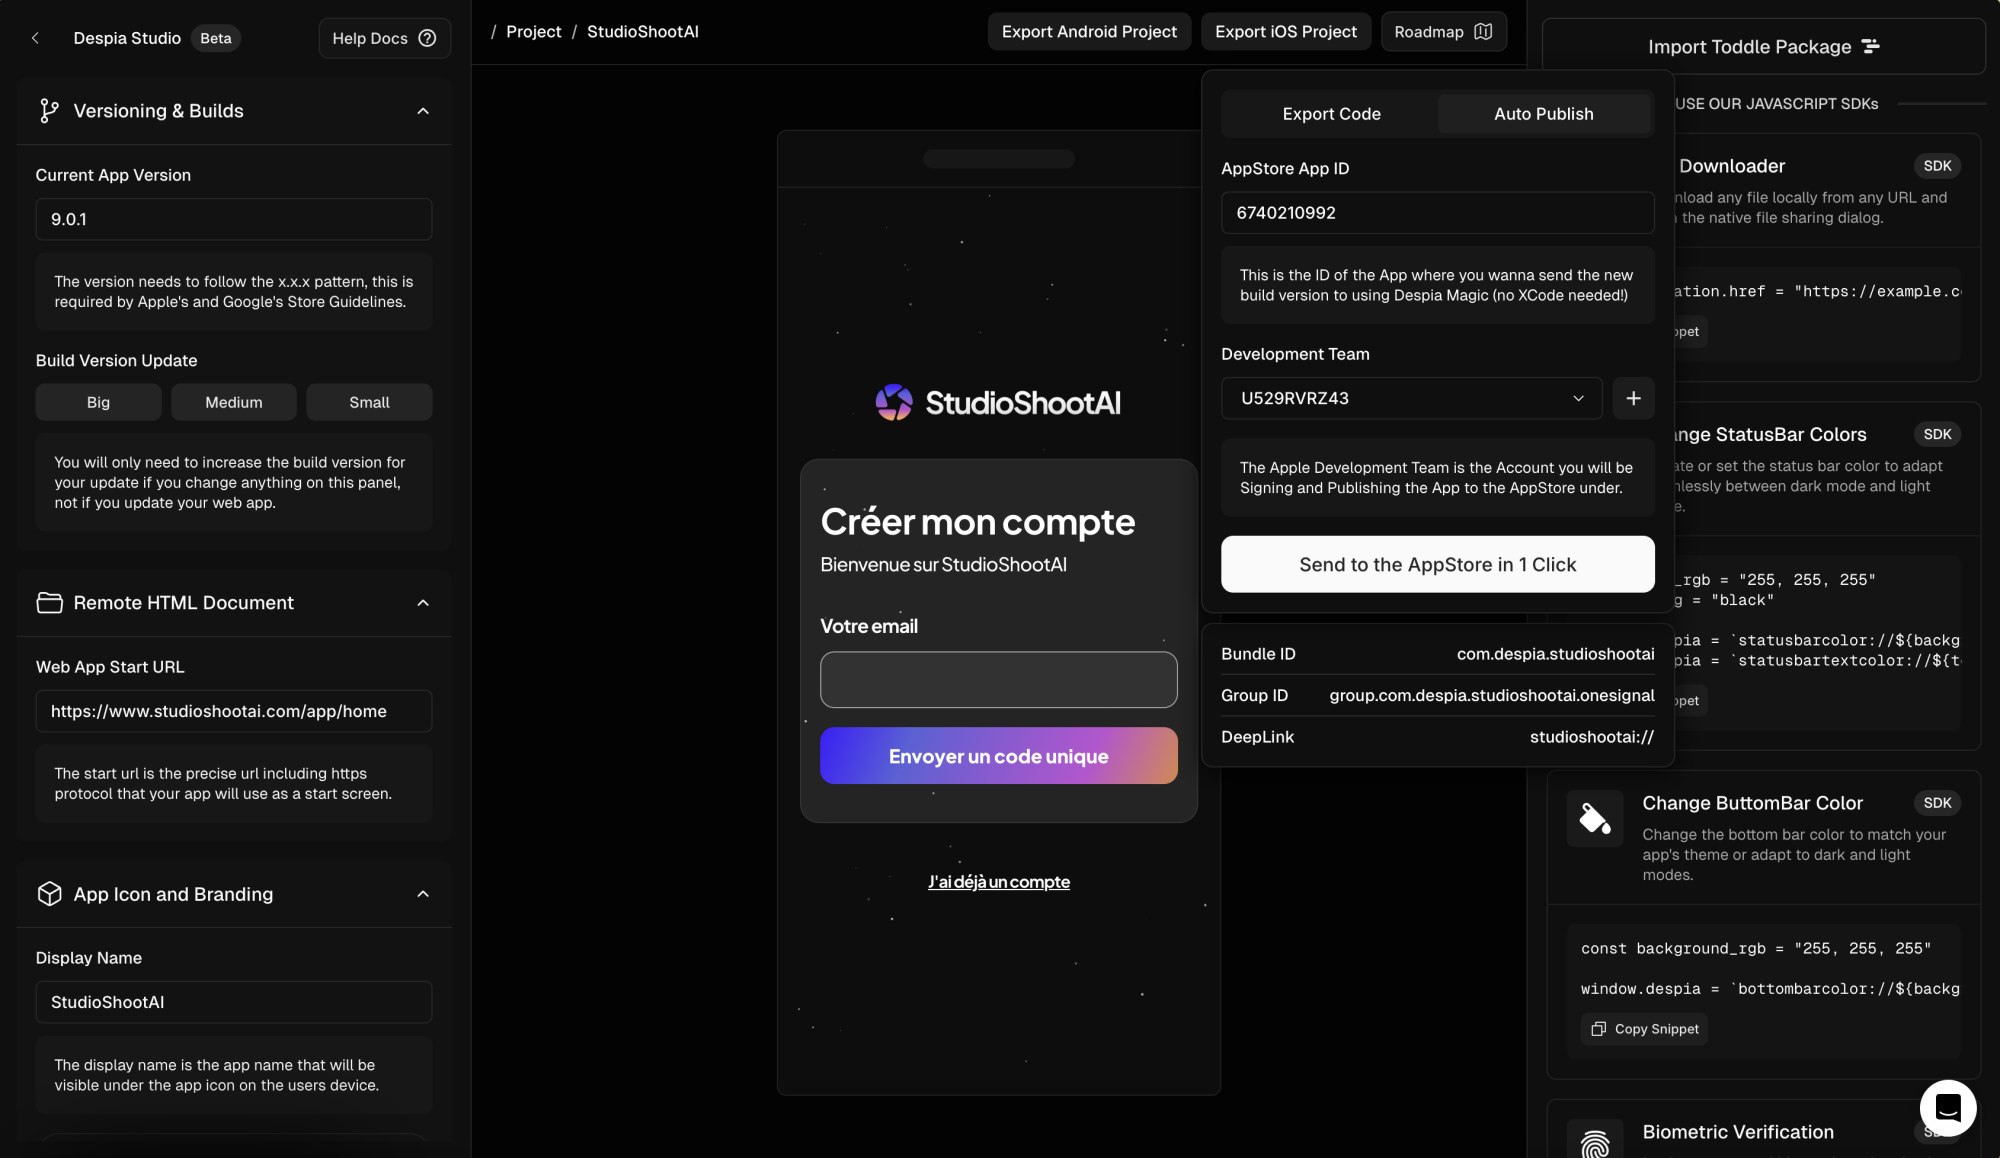Click the Current App Version field
This screenshot has width=2000, height=1158.
233,219
